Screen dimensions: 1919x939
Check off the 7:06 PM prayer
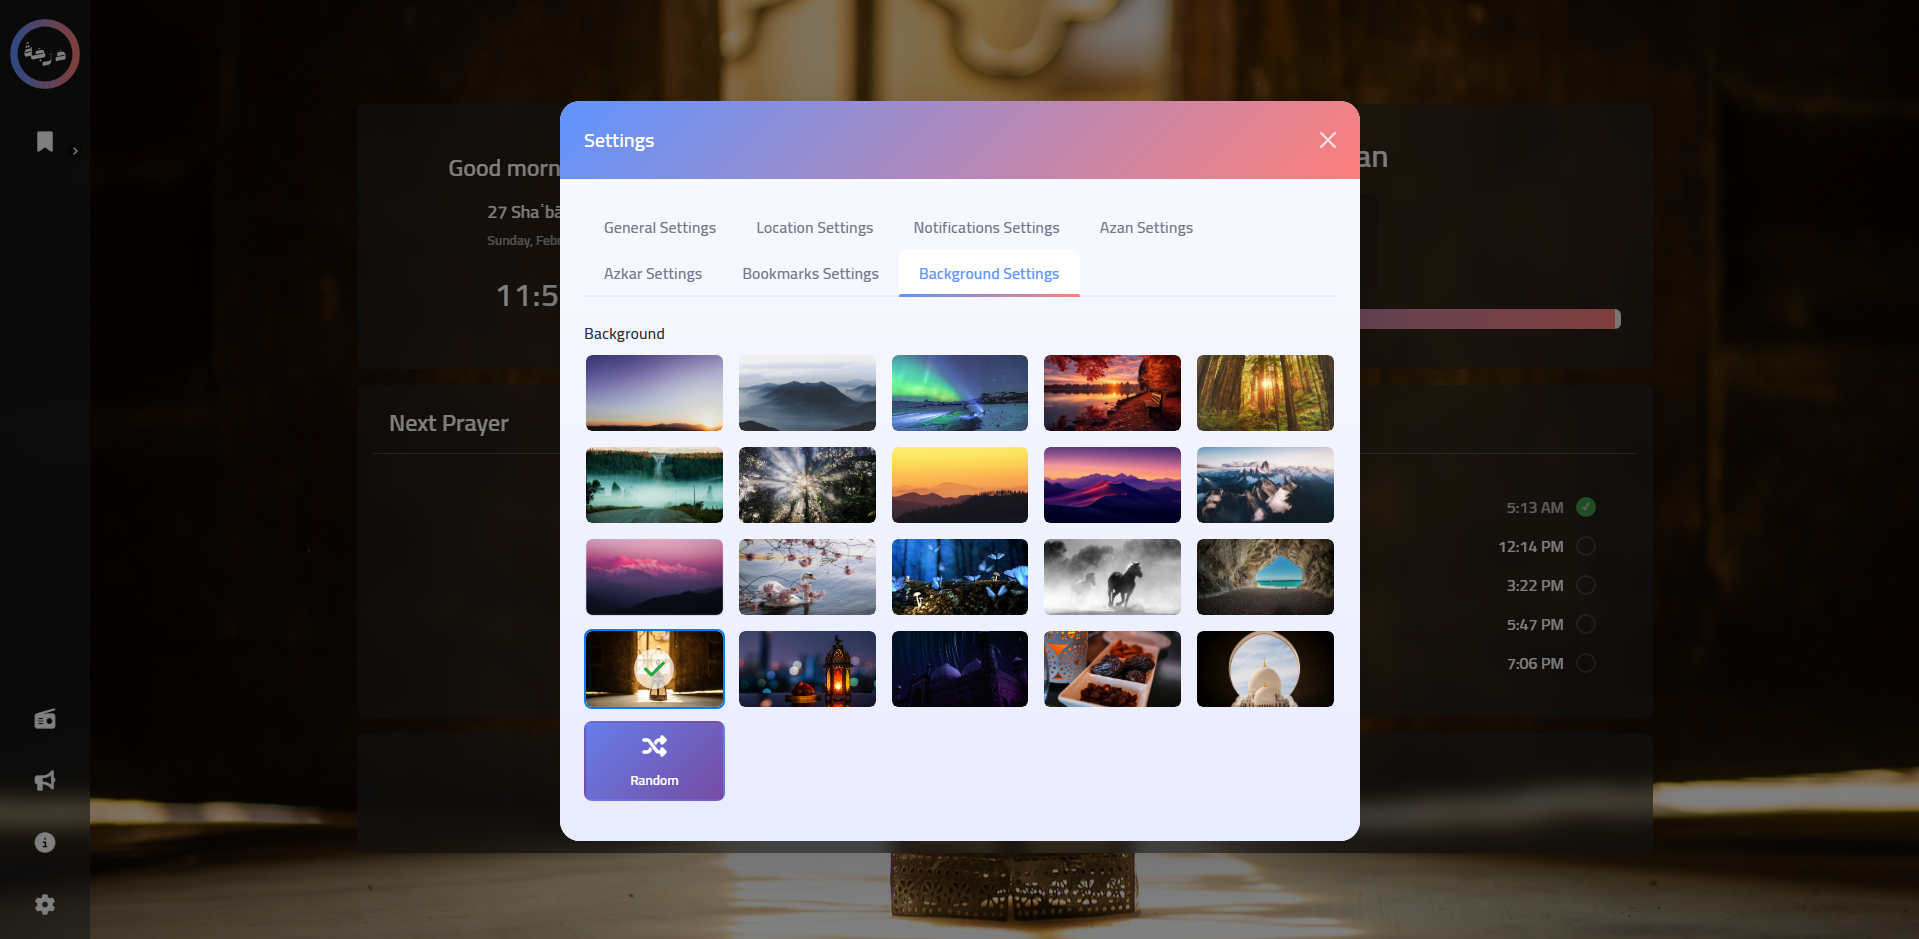[1585, 662]
